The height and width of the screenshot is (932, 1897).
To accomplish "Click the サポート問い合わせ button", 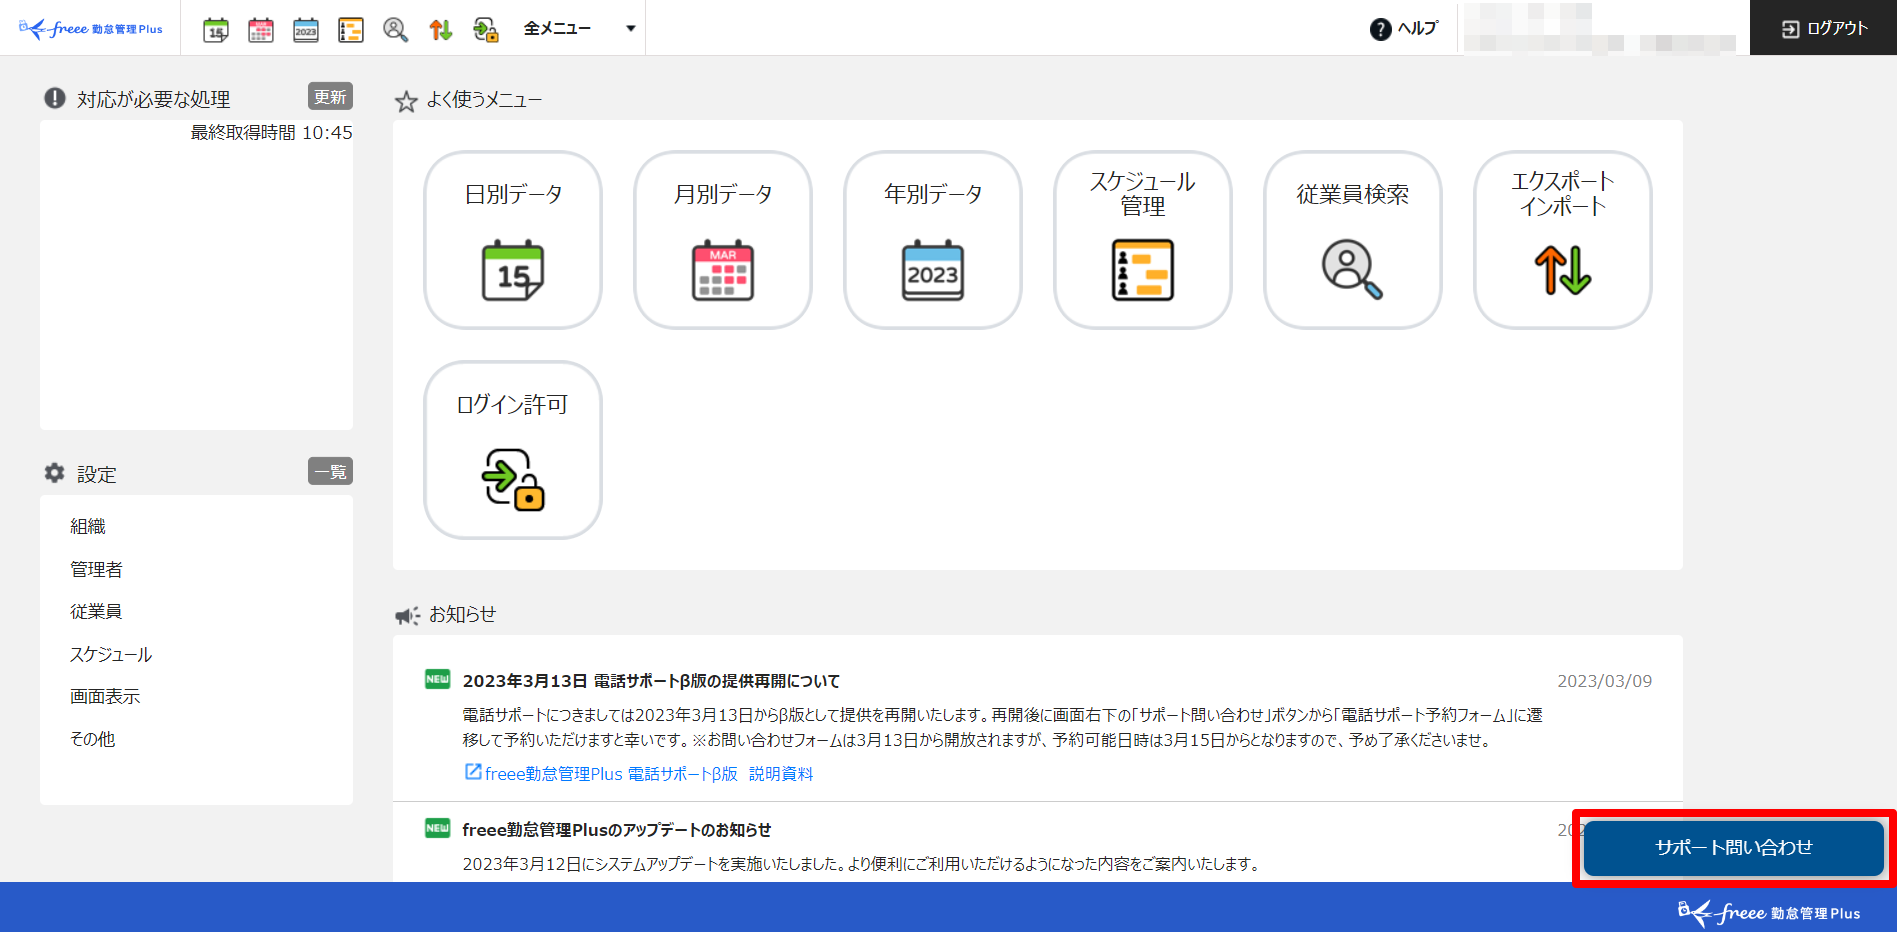I will point(1732,847).
